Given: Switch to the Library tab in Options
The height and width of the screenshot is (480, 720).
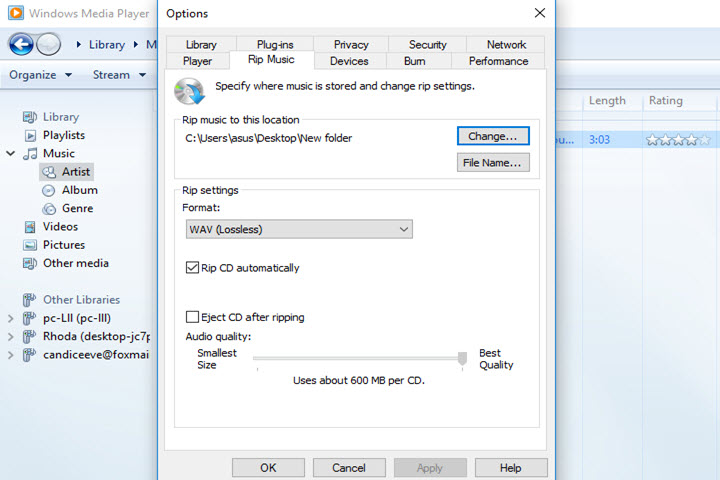Looking at the screenshot, I should (x=201, y=45).
